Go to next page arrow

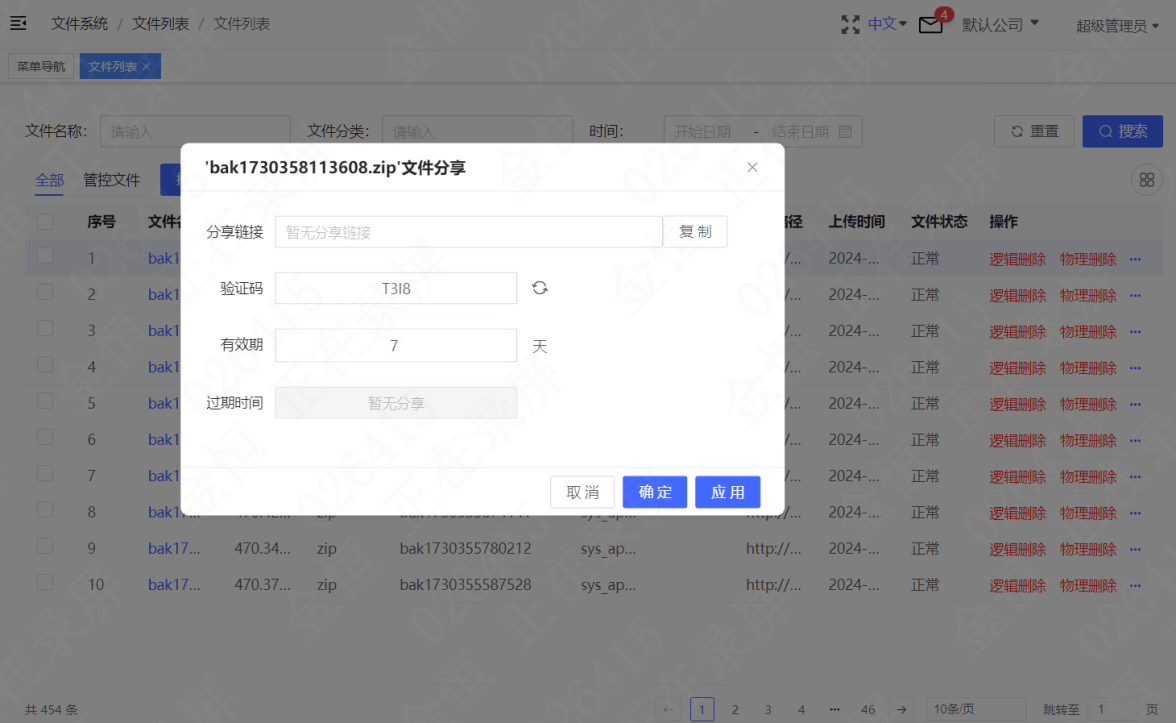point(902,709)
